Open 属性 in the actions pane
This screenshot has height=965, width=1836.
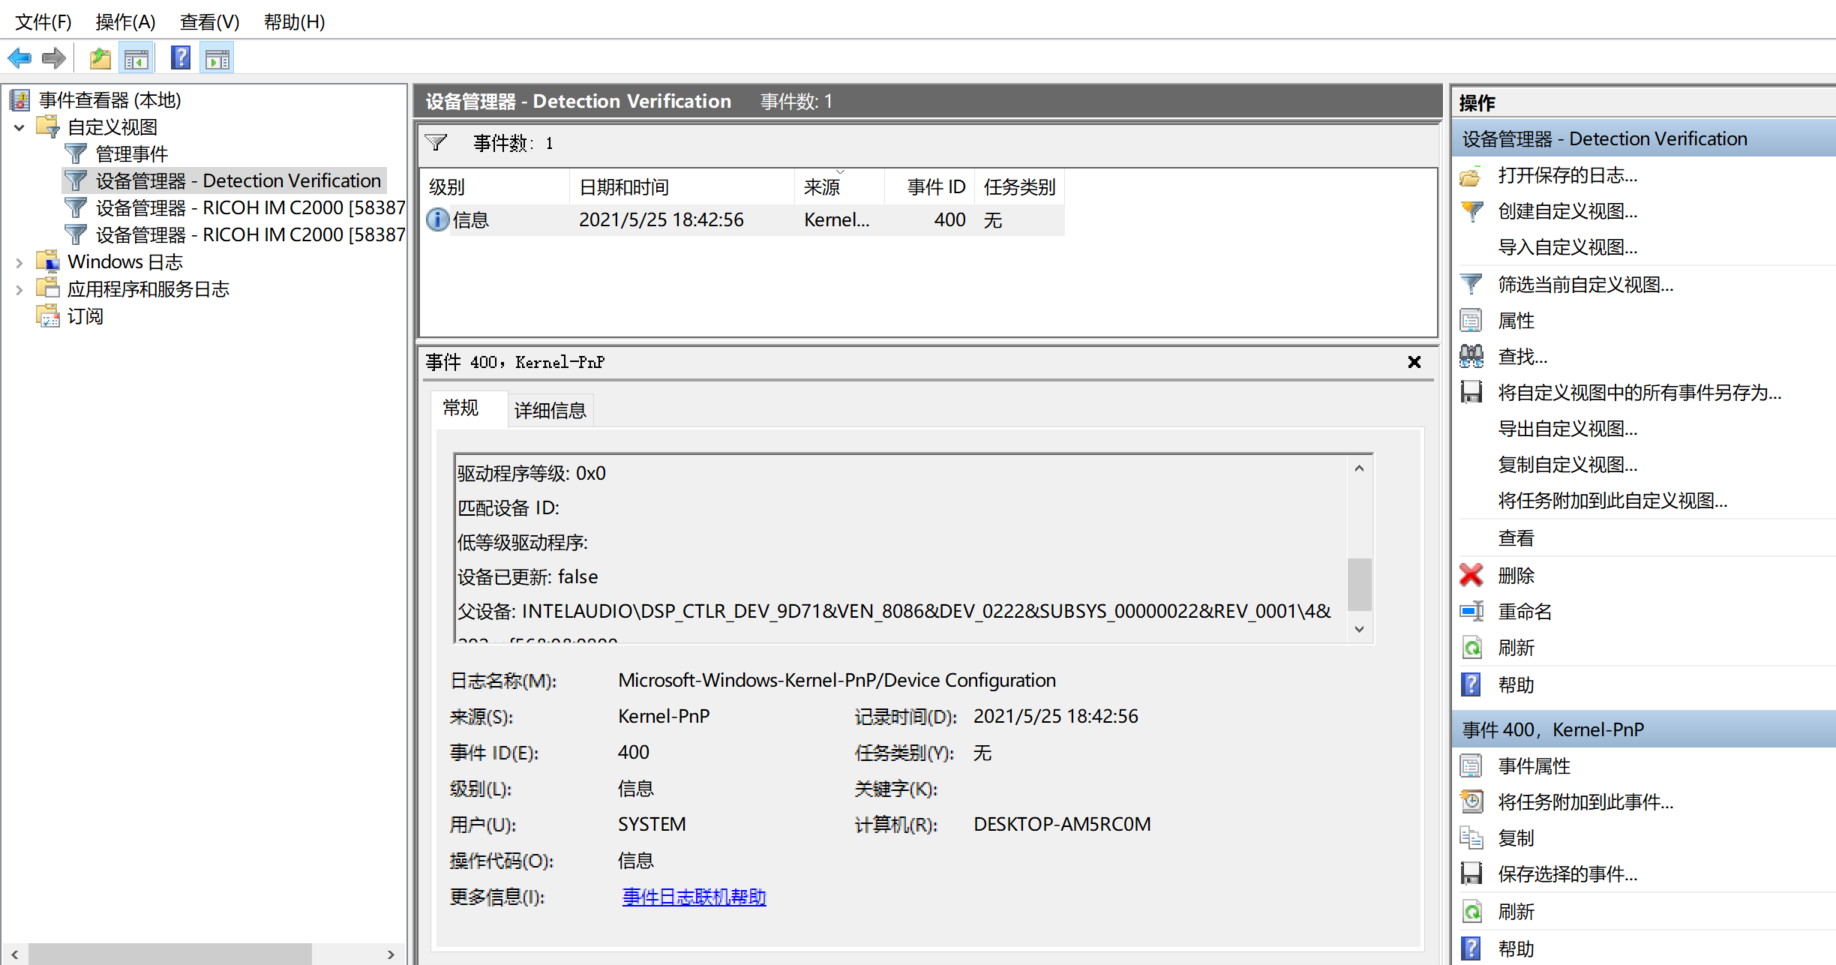[1516, 321]
